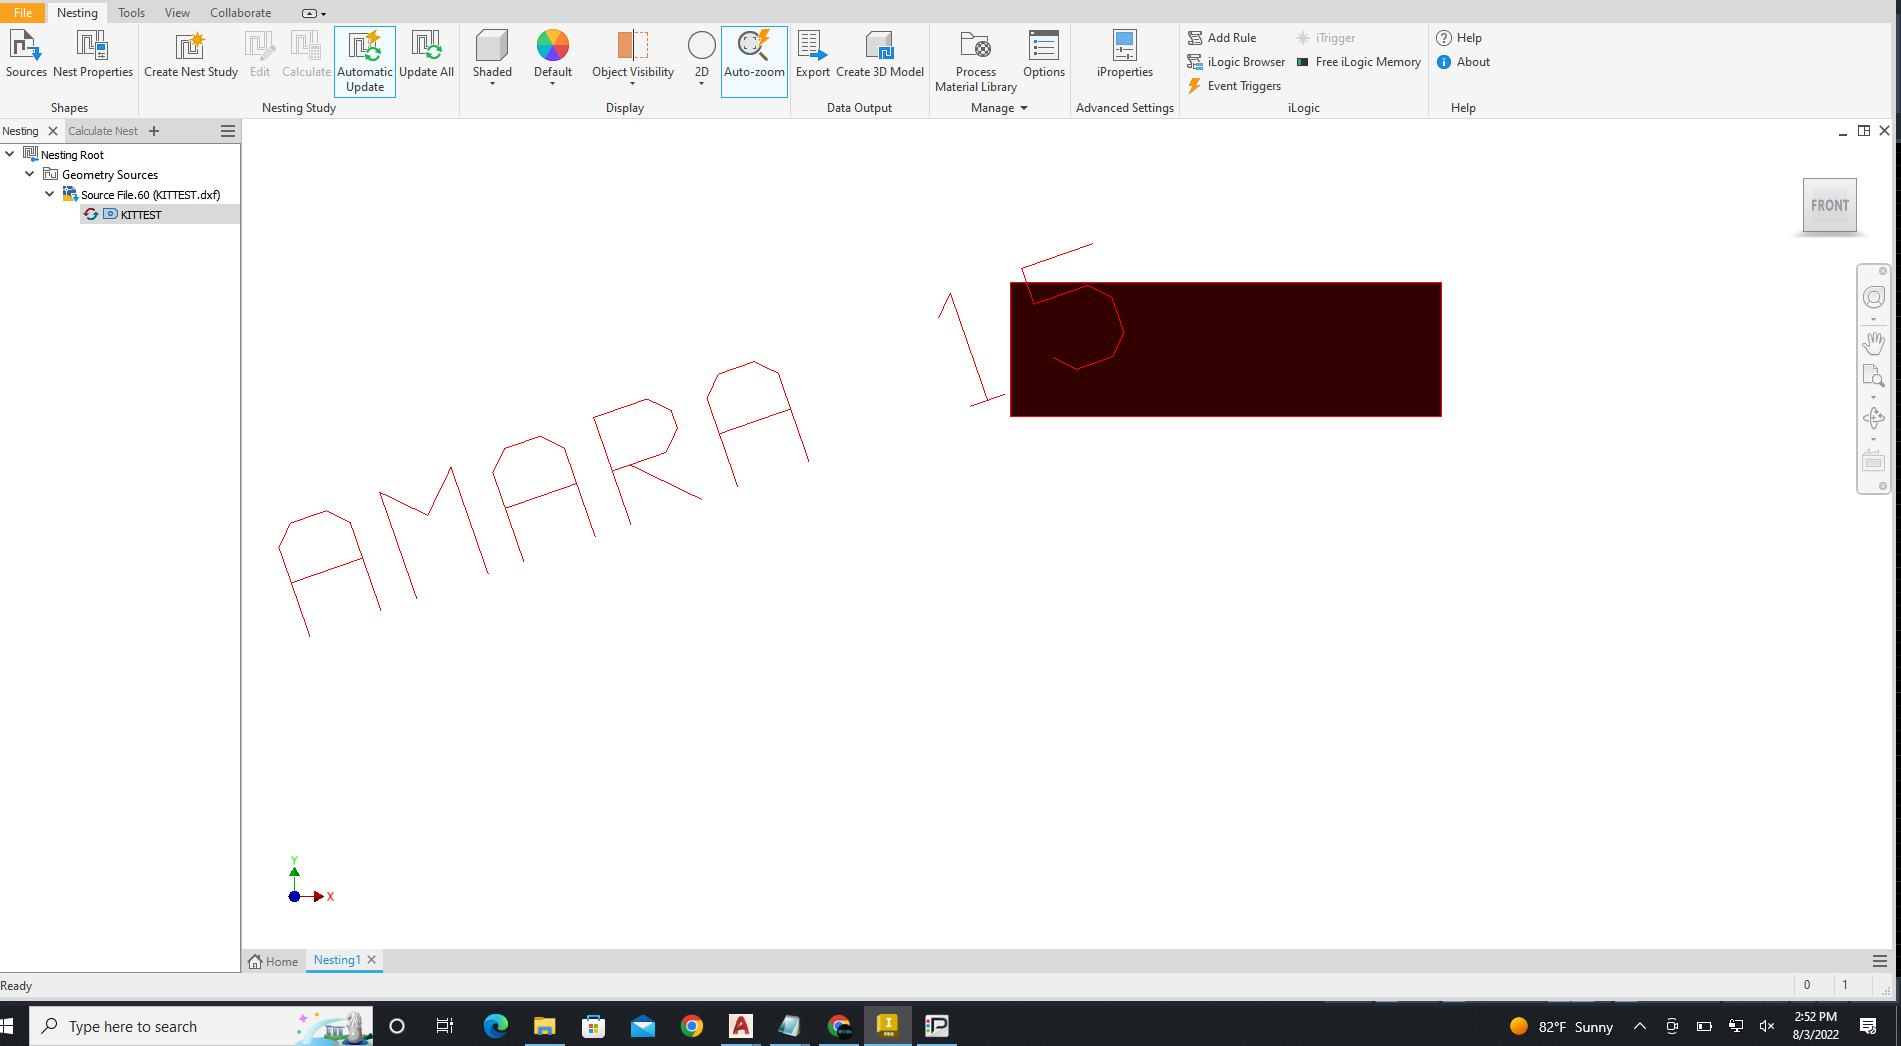Expand the Manage panel dropdown

999,108
